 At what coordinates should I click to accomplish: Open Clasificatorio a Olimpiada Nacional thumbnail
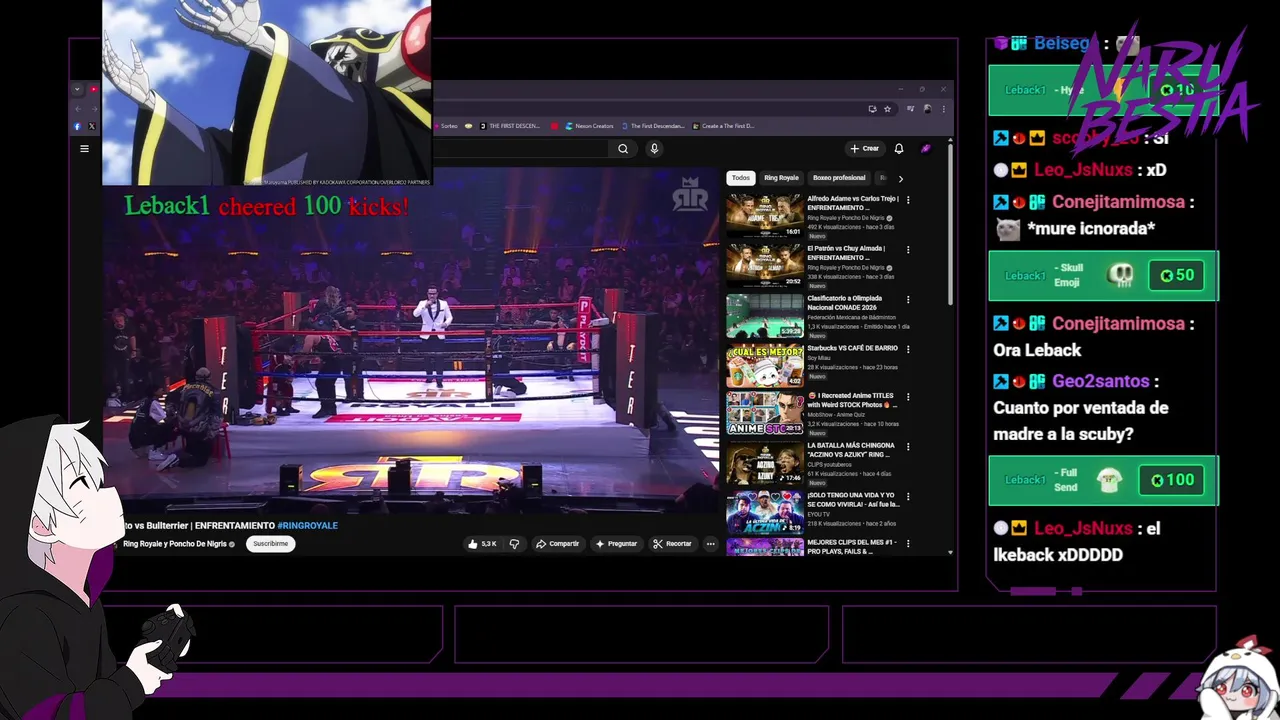tap(765, 314)
